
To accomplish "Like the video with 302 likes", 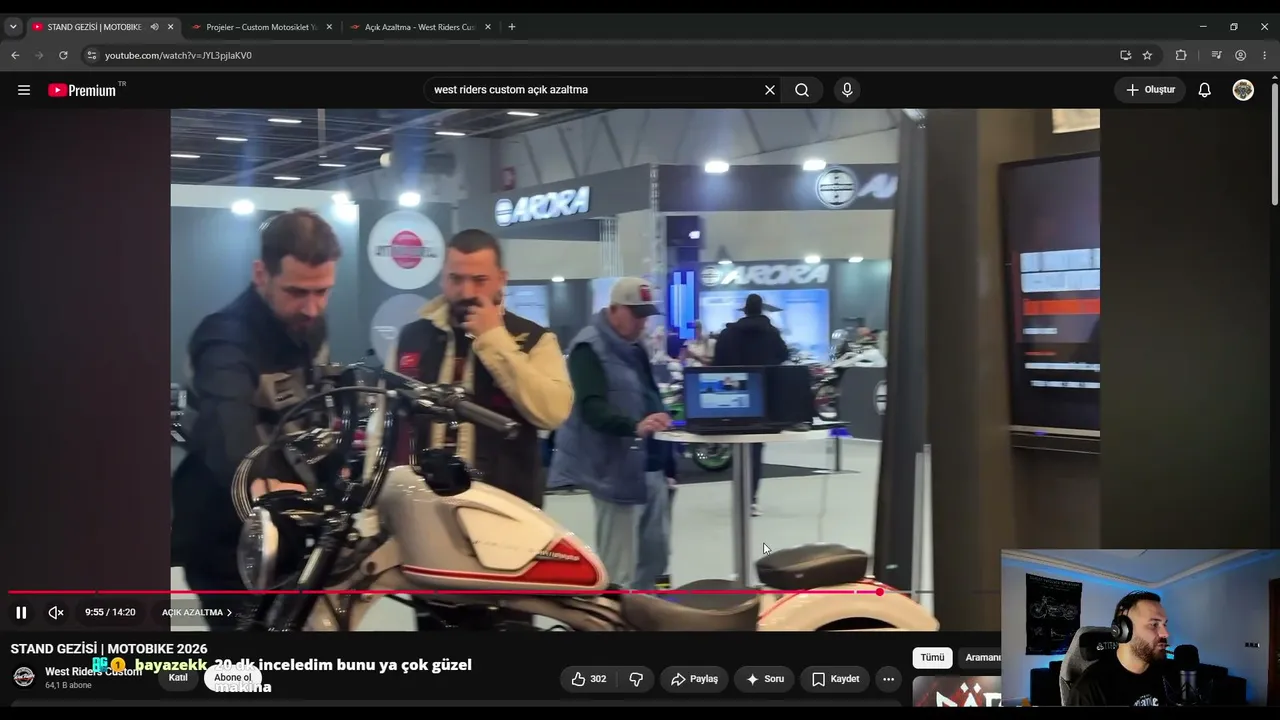I will pyautogui.click(x=588, y=679).
